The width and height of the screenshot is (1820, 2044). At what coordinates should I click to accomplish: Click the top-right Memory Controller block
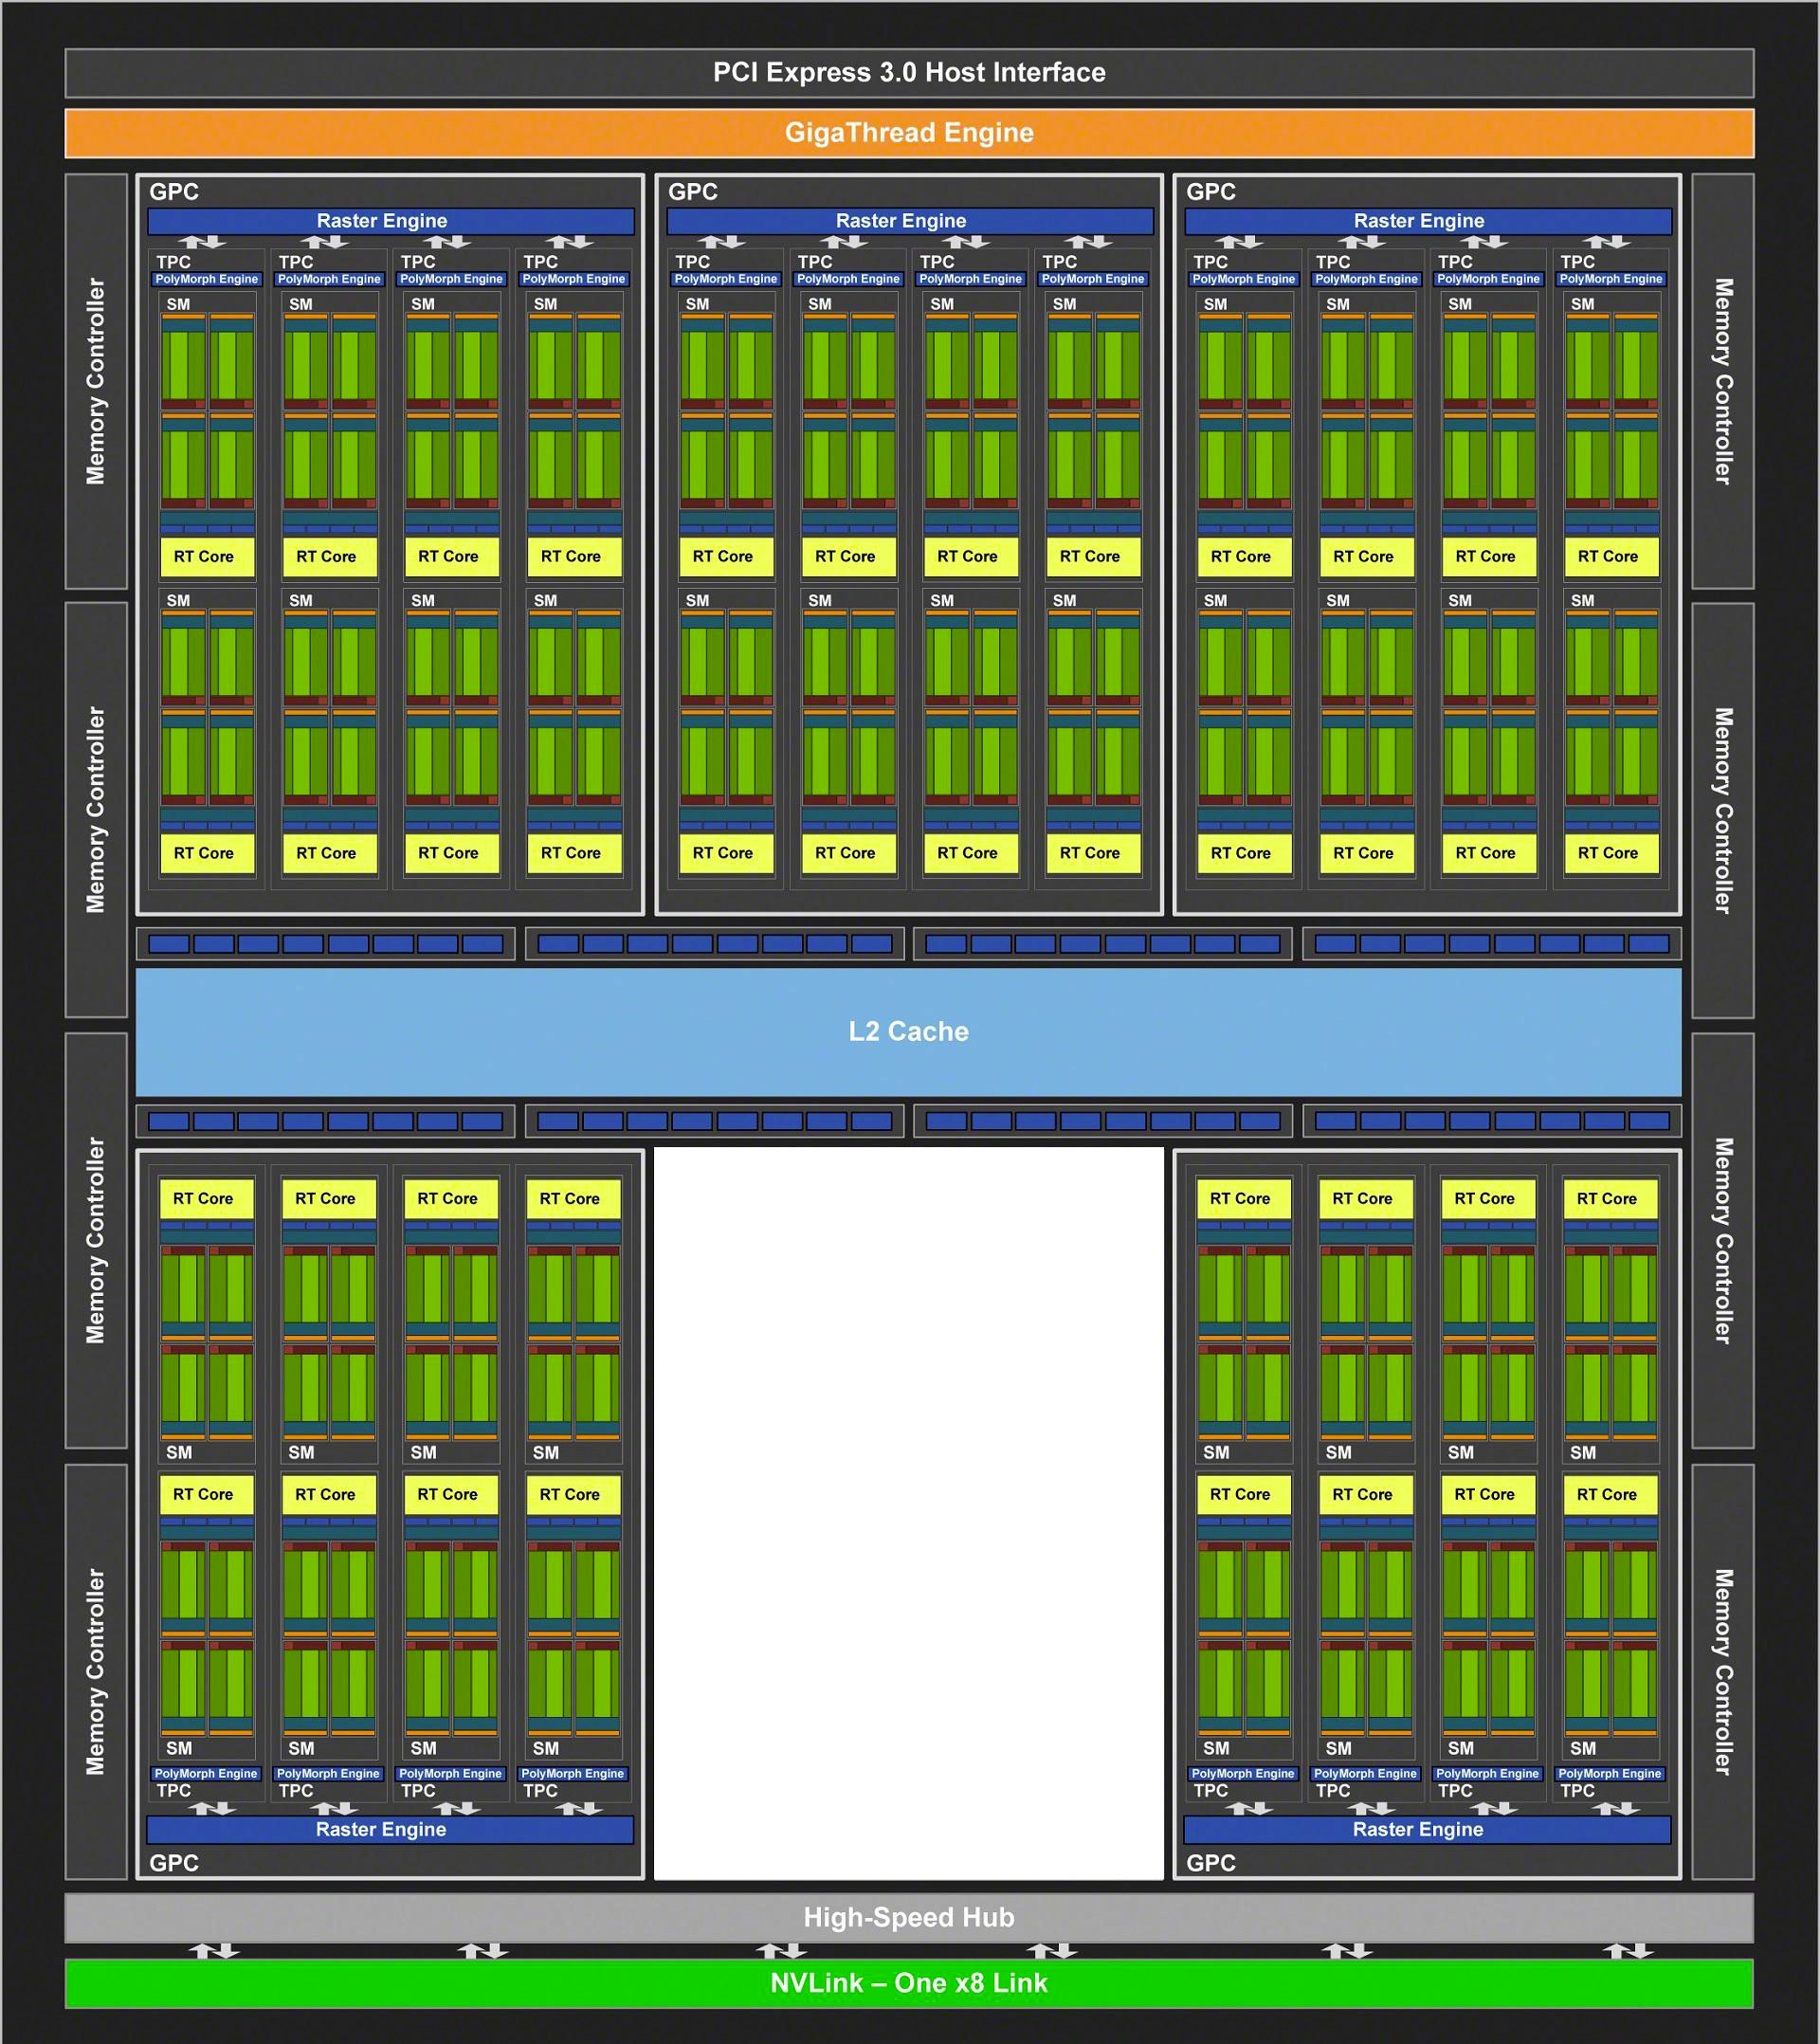coord(1722,381)
